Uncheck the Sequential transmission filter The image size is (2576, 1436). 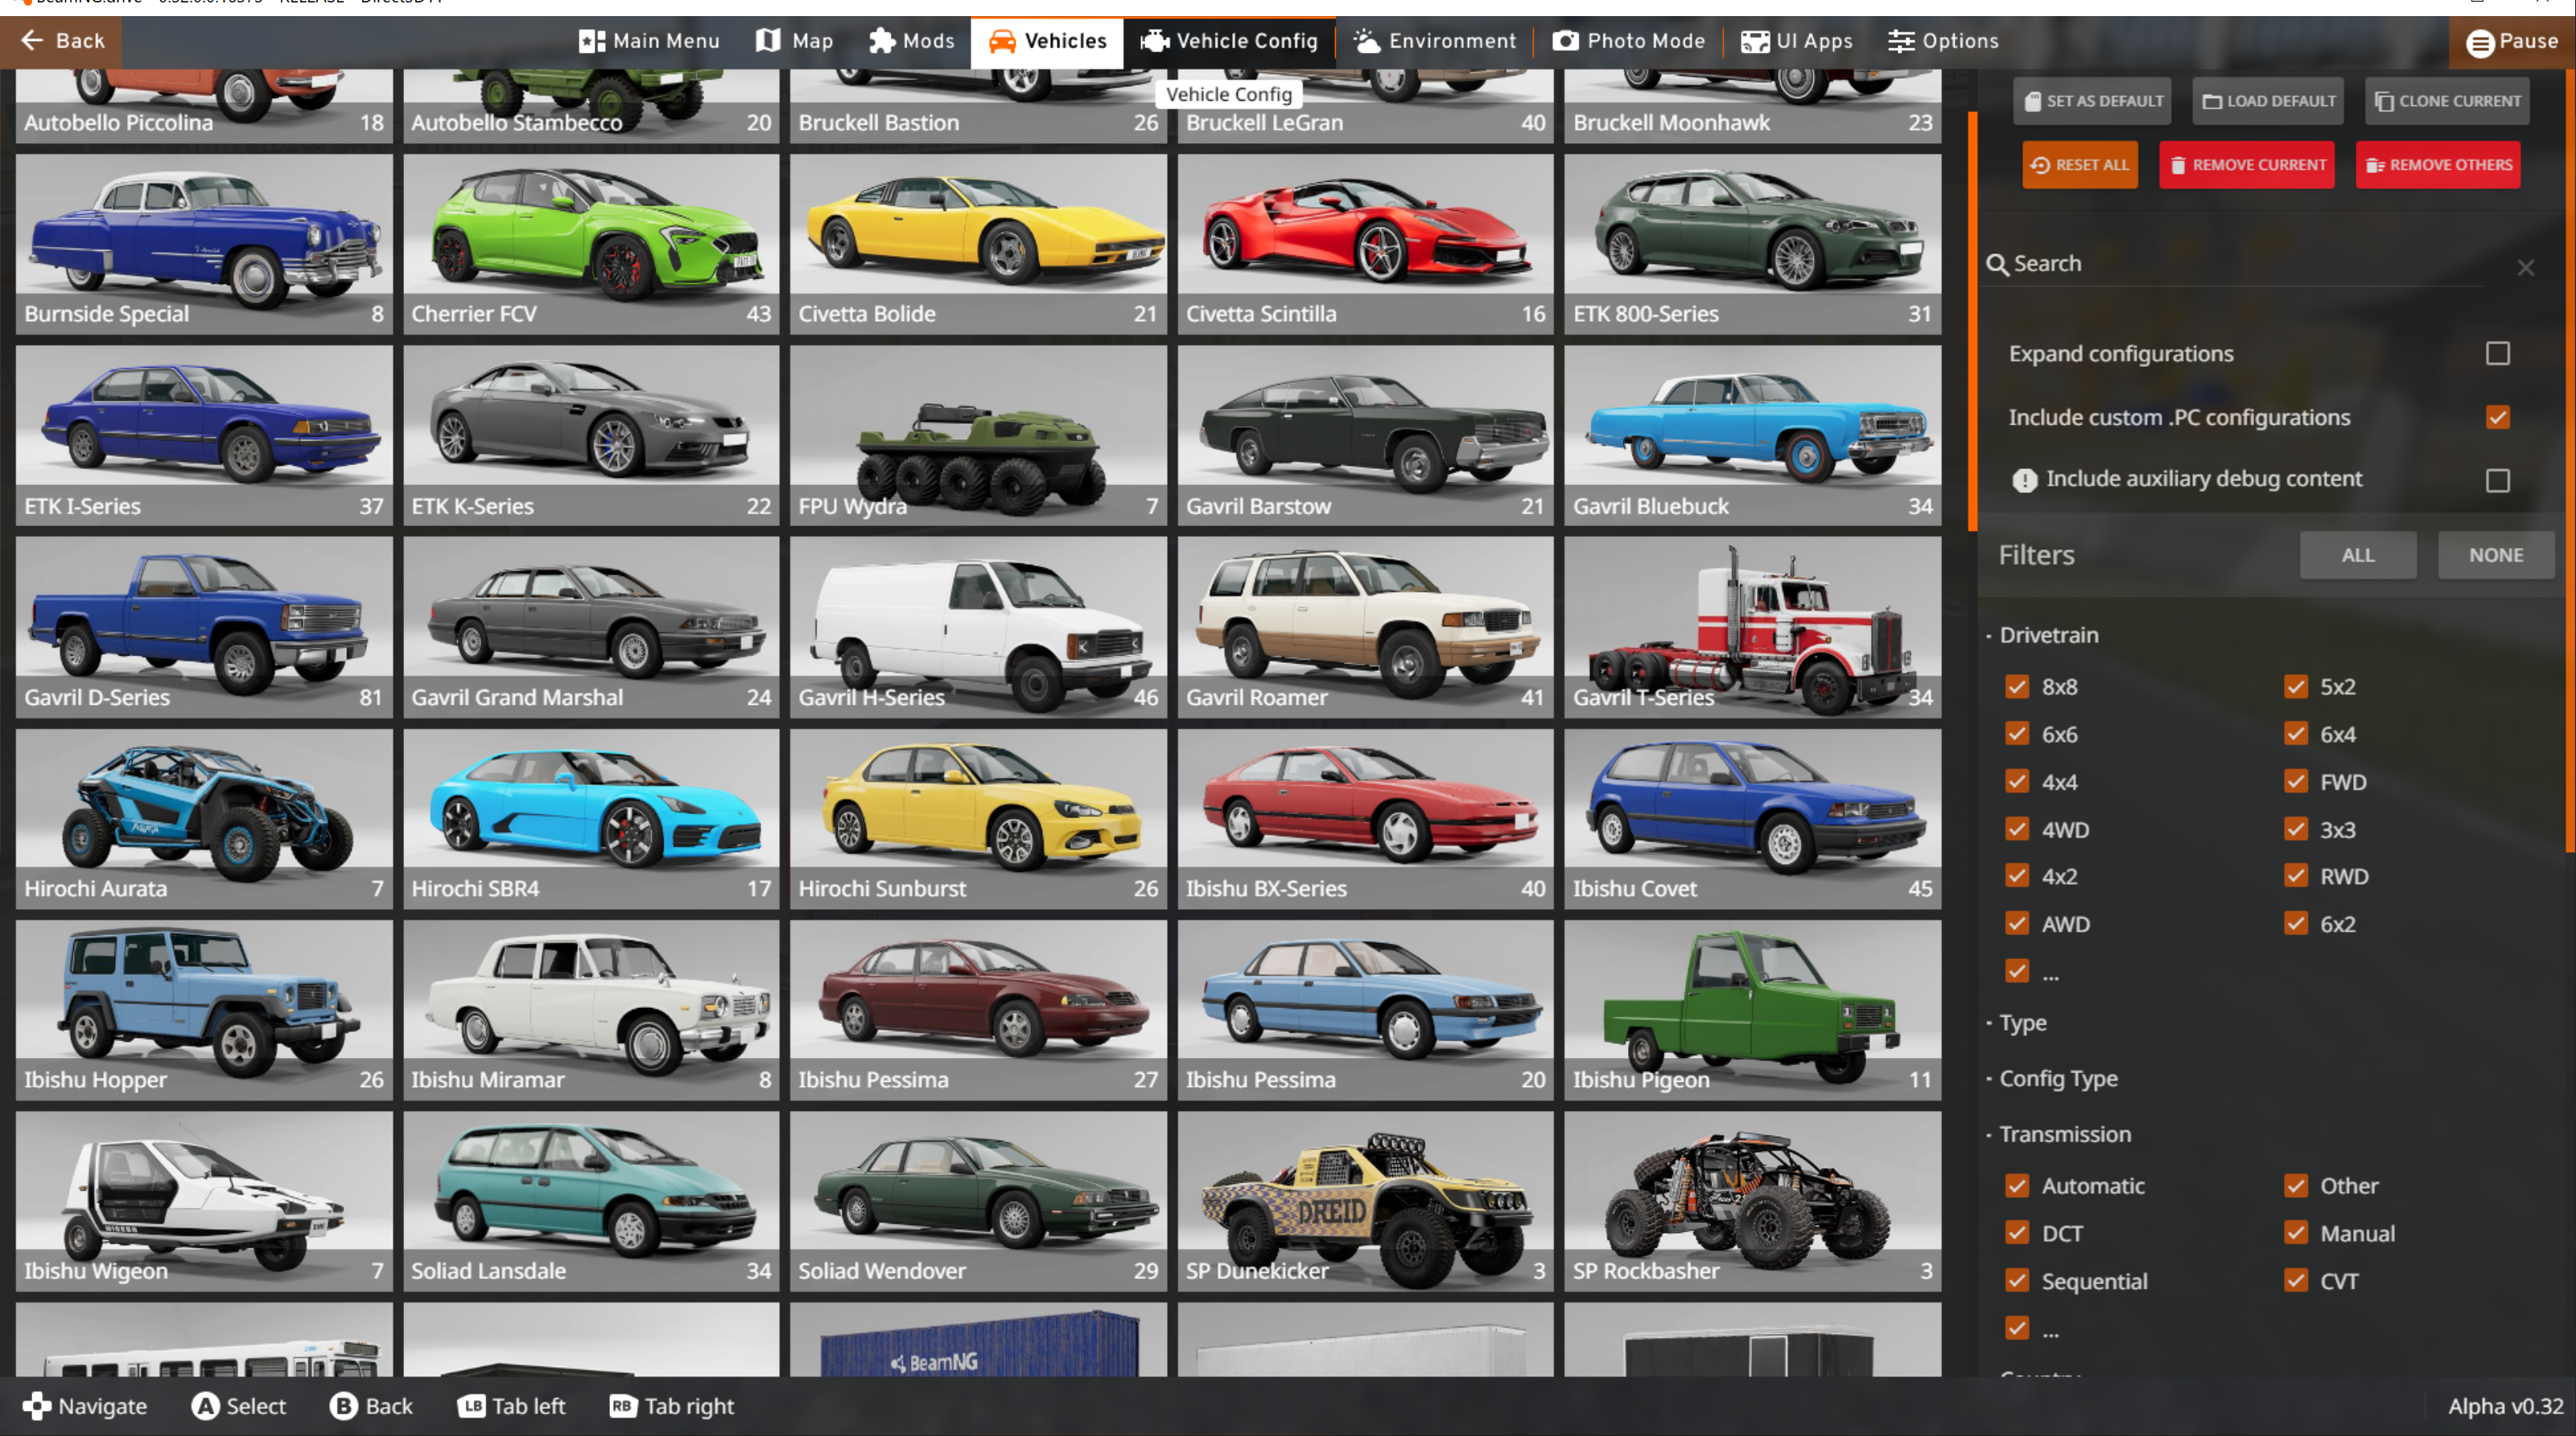click(2017, 1281)
